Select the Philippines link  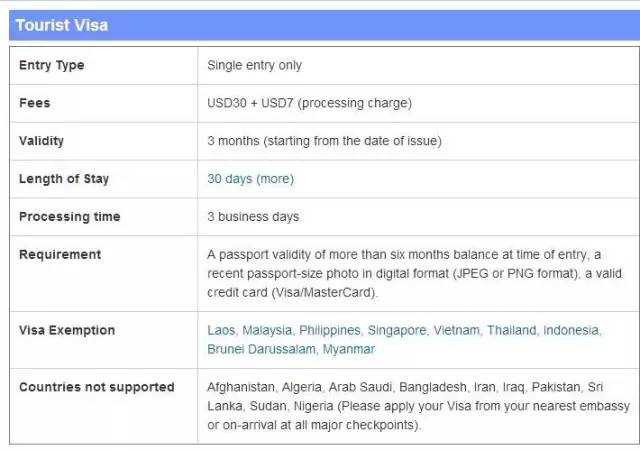330,330
